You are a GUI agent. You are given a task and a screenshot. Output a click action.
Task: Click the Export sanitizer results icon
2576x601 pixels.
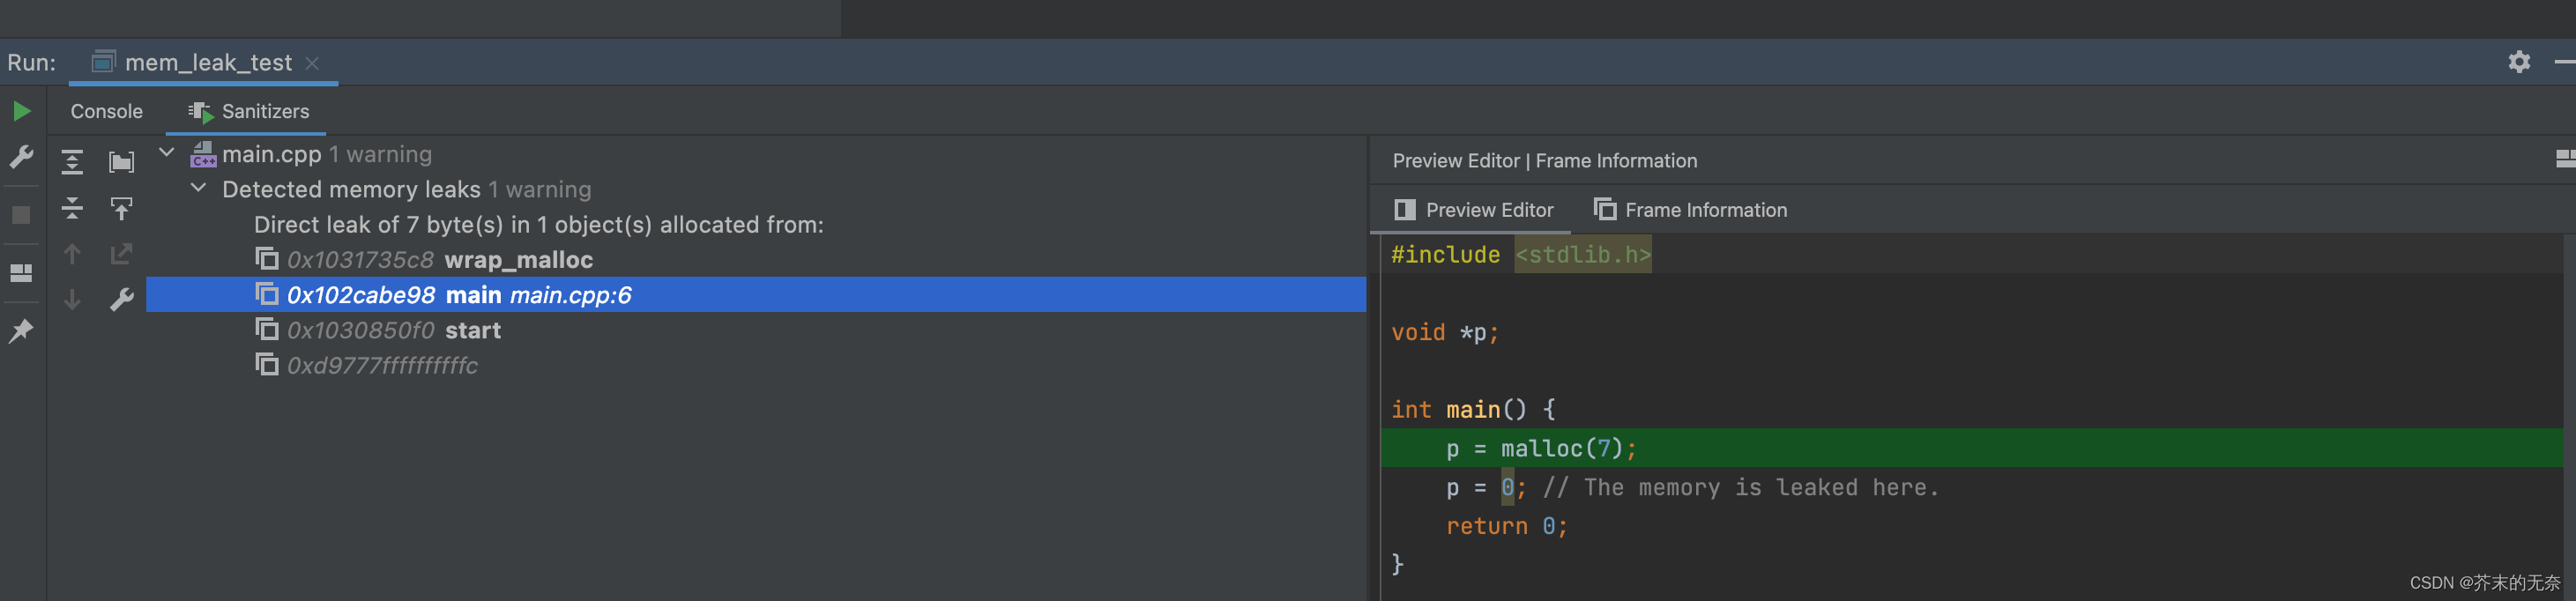click(x=121, y=208)
